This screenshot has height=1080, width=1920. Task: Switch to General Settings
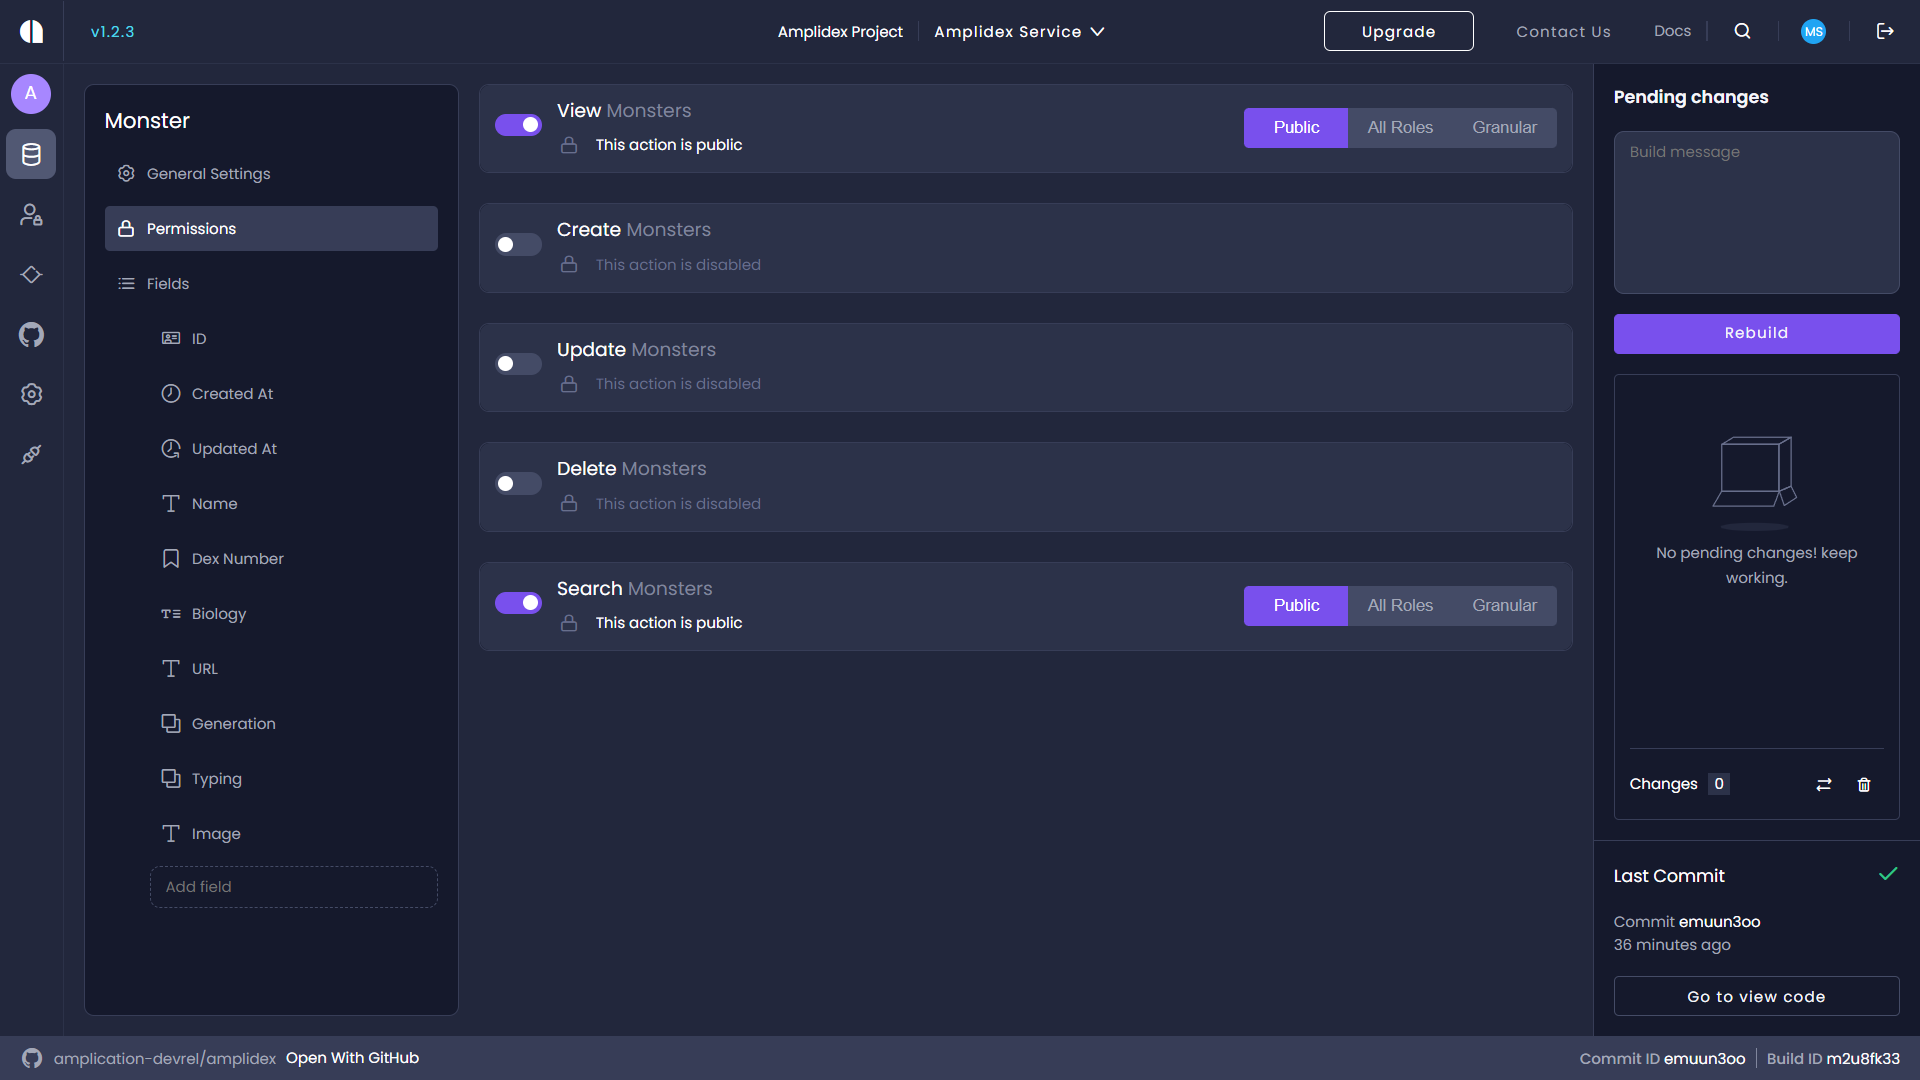(x=207, y=173)
